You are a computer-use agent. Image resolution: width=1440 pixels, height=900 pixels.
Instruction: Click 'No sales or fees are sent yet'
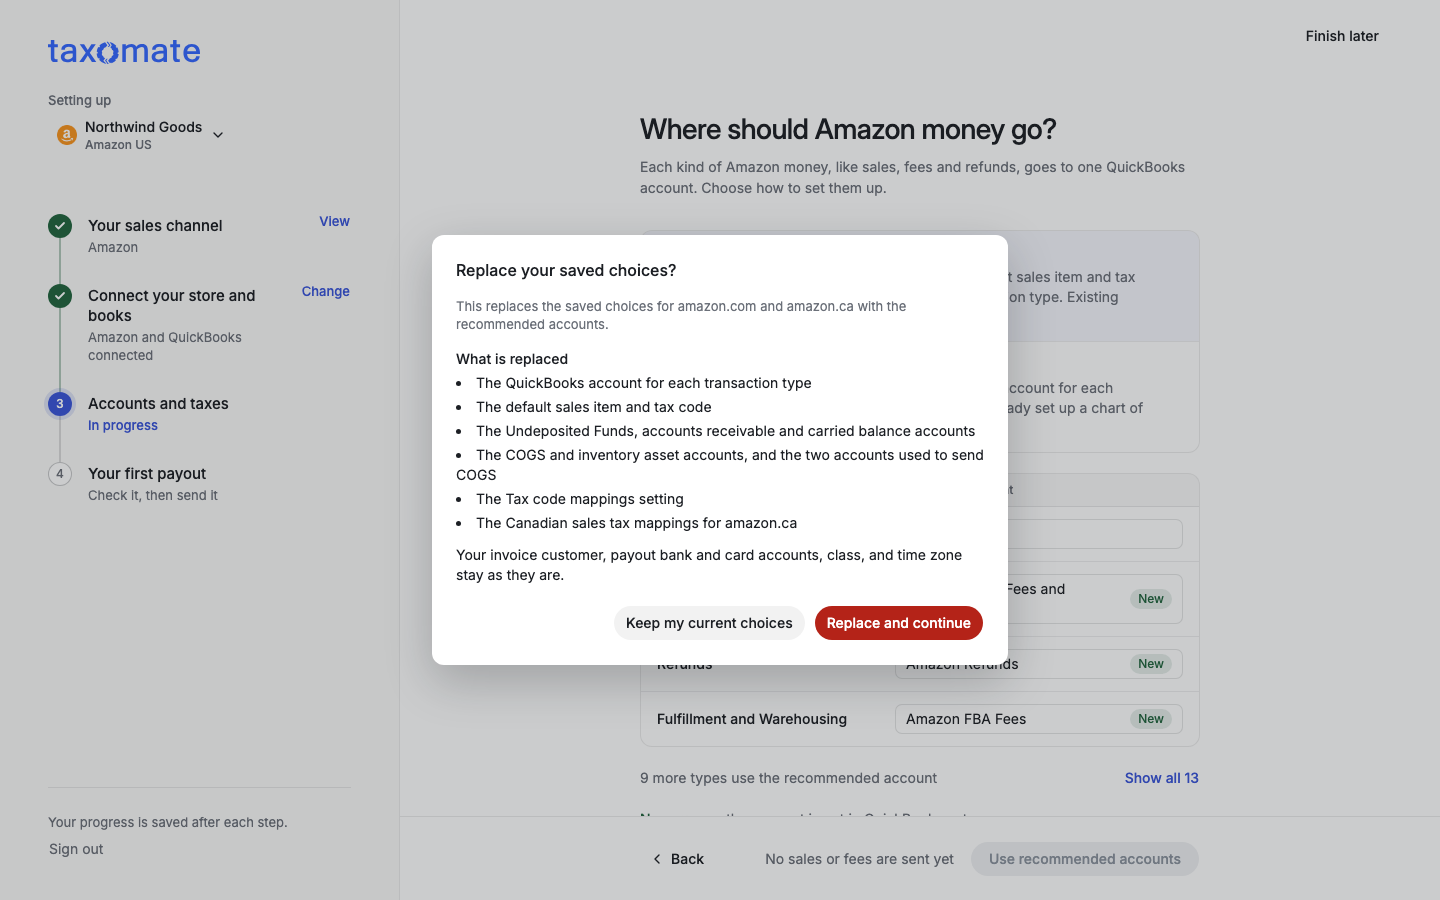tap(859, 859)
